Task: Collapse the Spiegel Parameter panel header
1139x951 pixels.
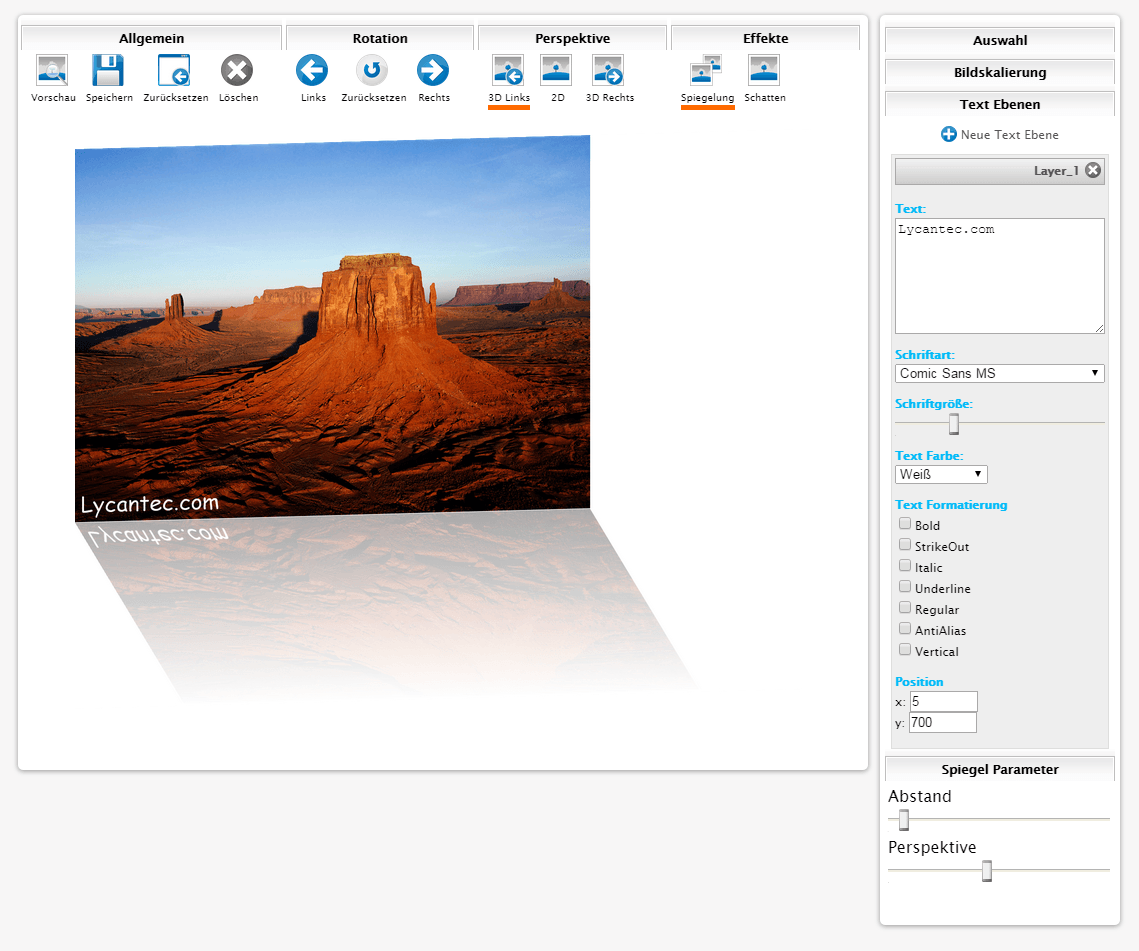Action: (1000, 769)
